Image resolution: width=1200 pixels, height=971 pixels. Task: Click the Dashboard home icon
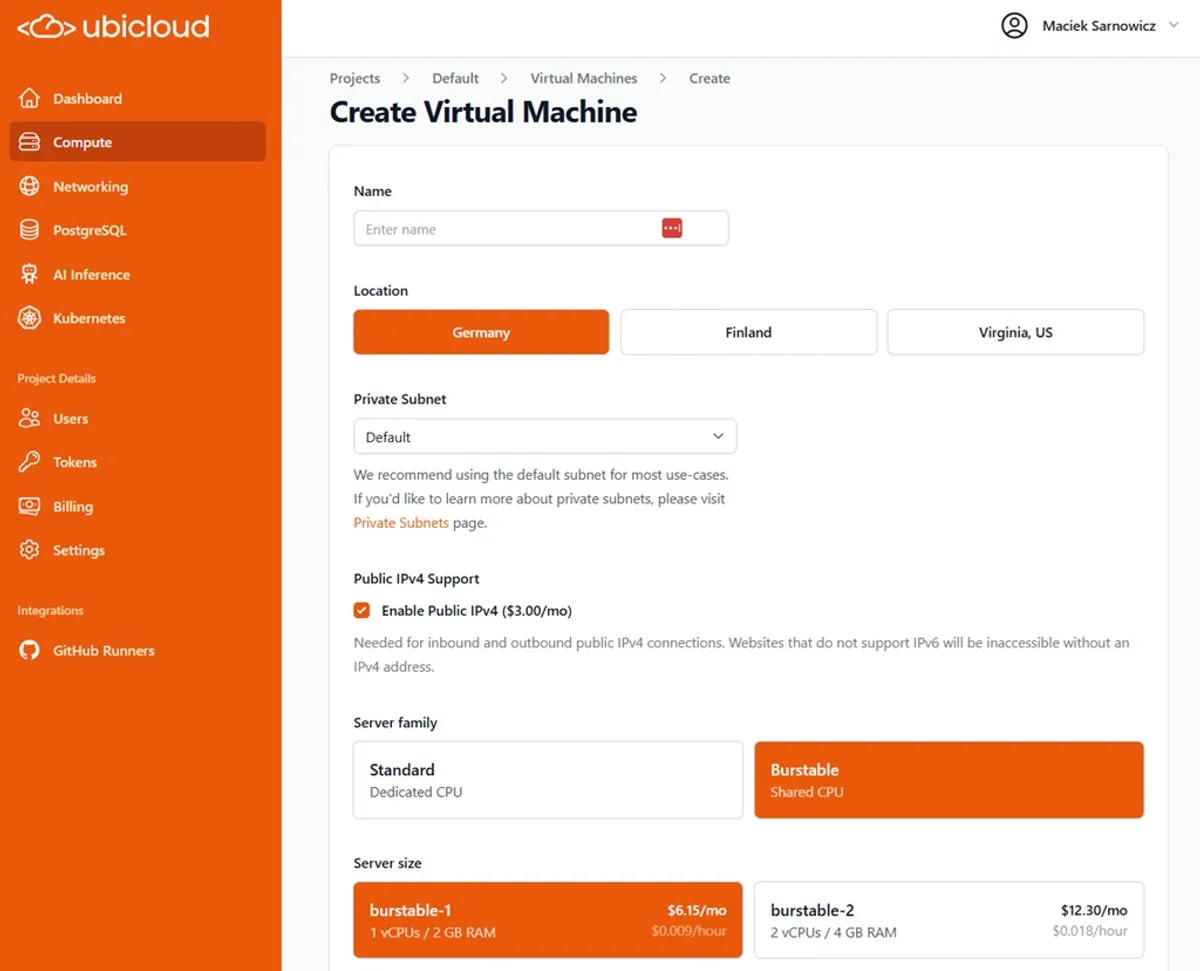[x=29, y=99]
